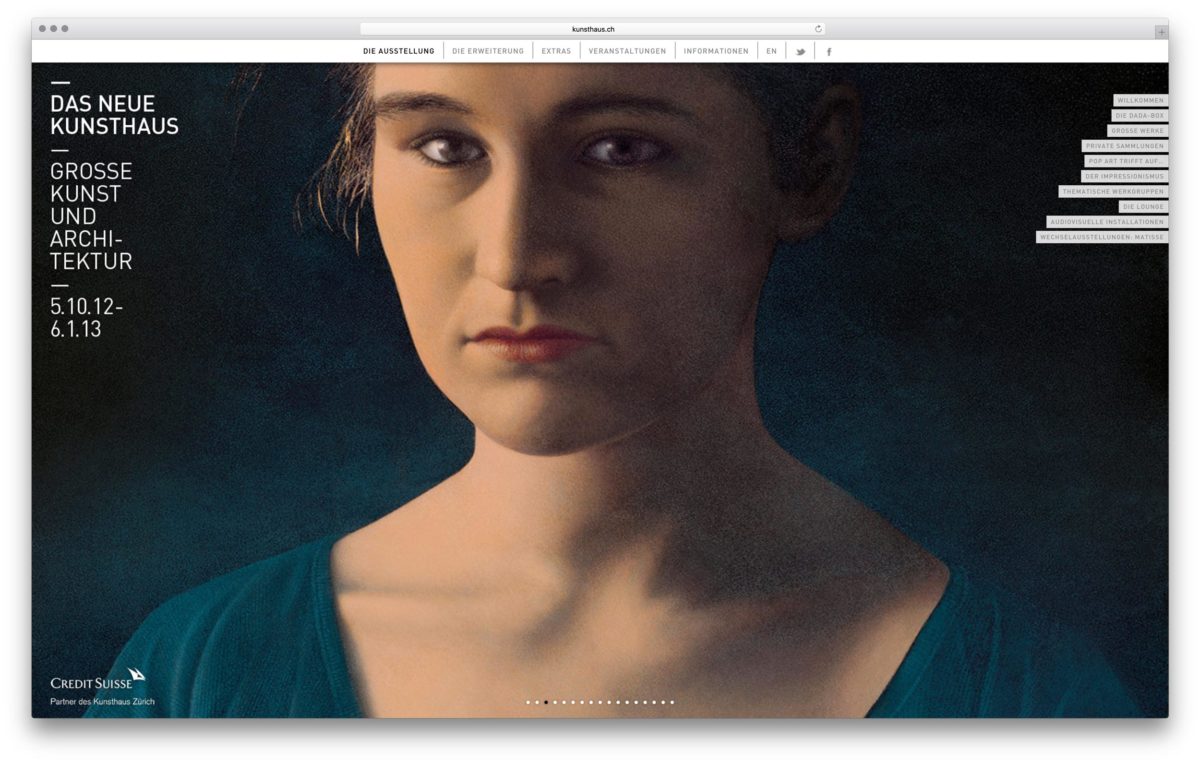This screenshot has width=1200, height=763.
Task: Go to the Extras menu item
Action: pos(556,51)
